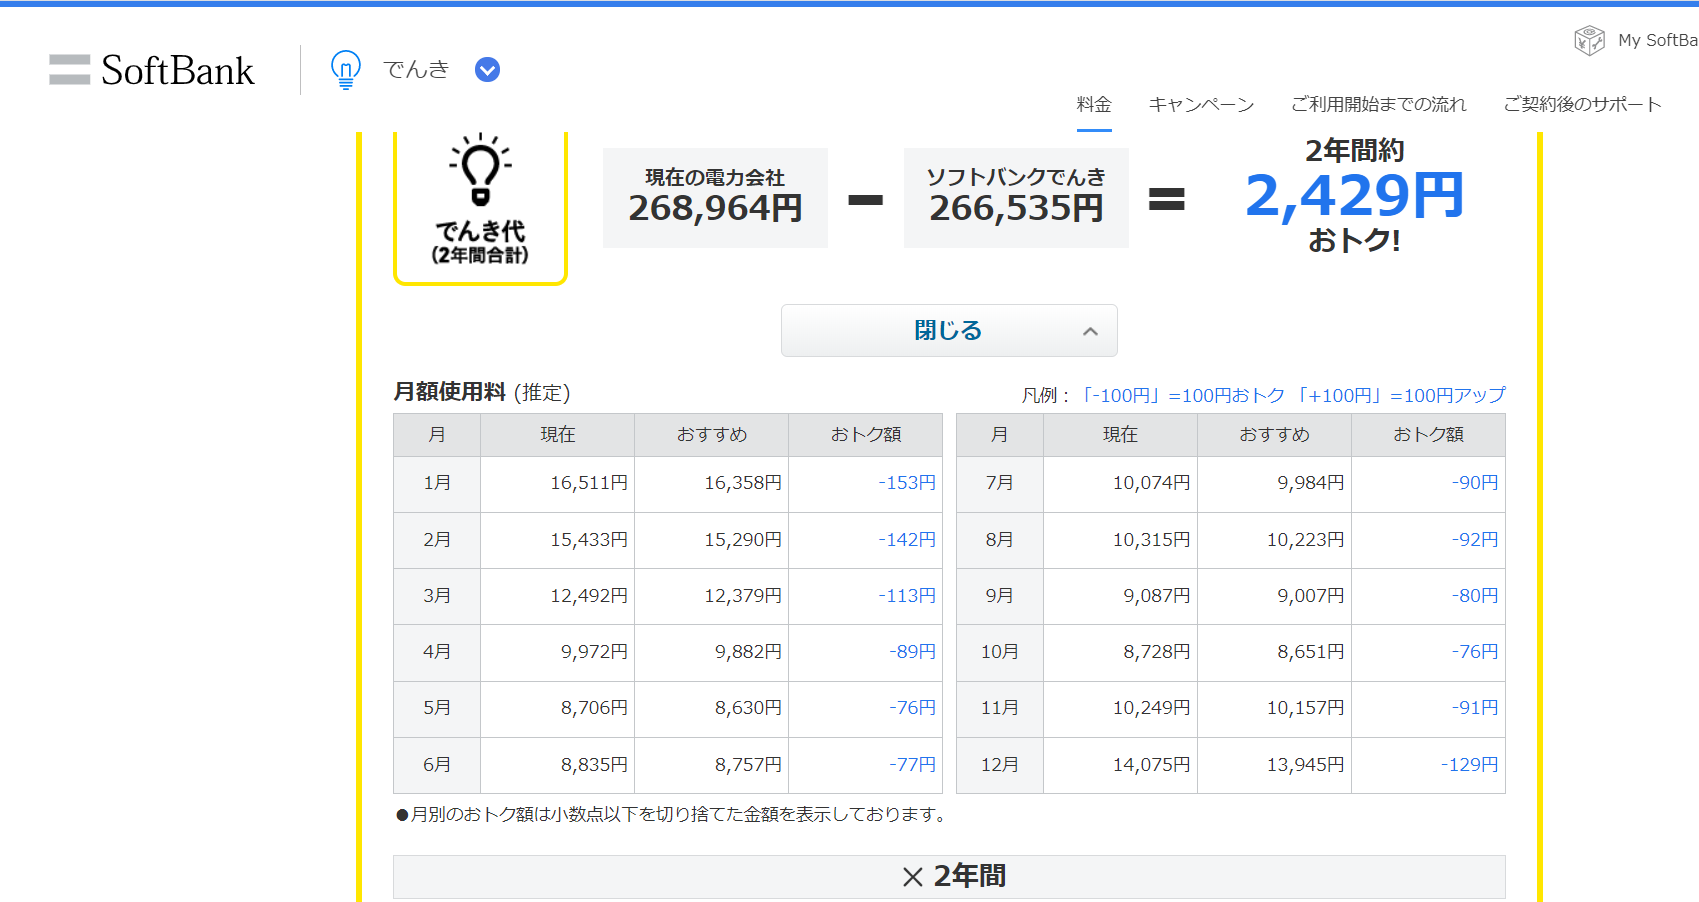
Task: Click the -90円 savings cell
Action: (1428, 483)
